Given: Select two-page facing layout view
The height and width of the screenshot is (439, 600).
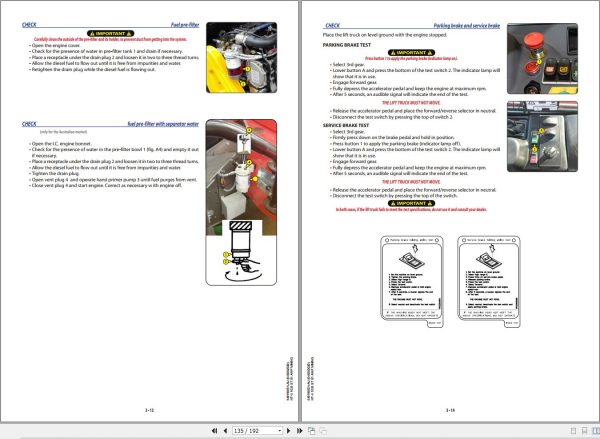Looking at the screenshot, I should 596,431.
